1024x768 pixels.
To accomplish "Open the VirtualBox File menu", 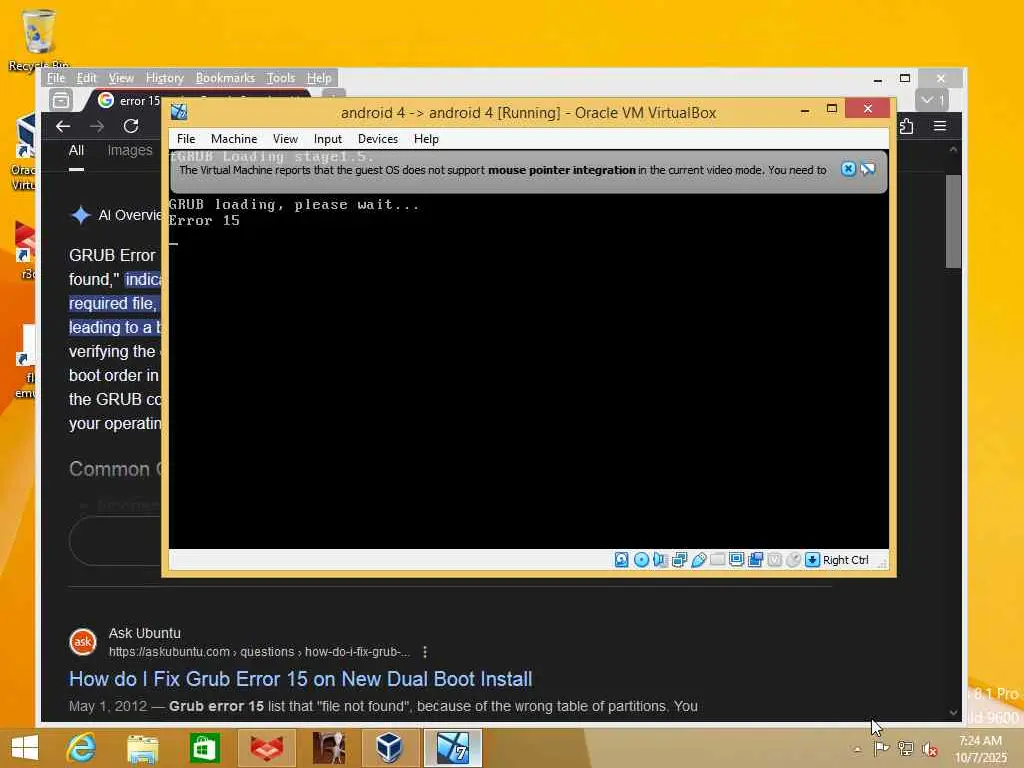I will pyautogui.click(x=186, y=139).
